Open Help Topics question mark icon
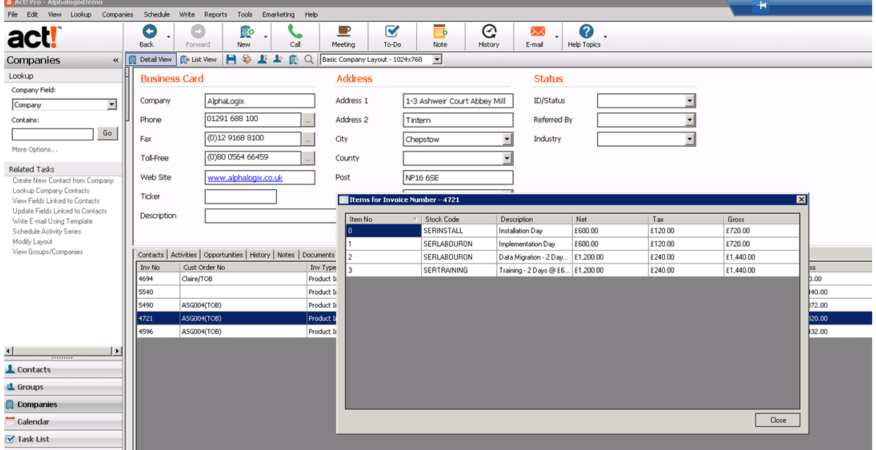 click(x=585, y=32)
